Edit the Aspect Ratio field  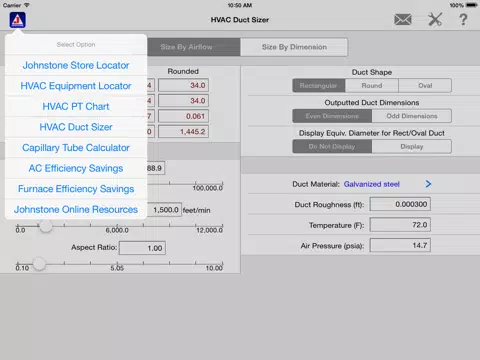[x=142, y=248]
